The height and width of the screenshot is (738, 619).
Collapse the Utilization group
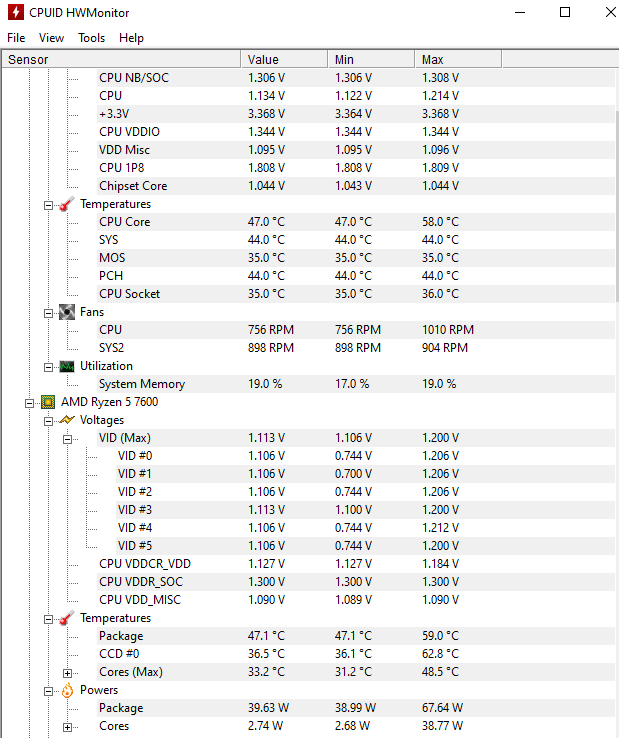[x=48, y=368]
